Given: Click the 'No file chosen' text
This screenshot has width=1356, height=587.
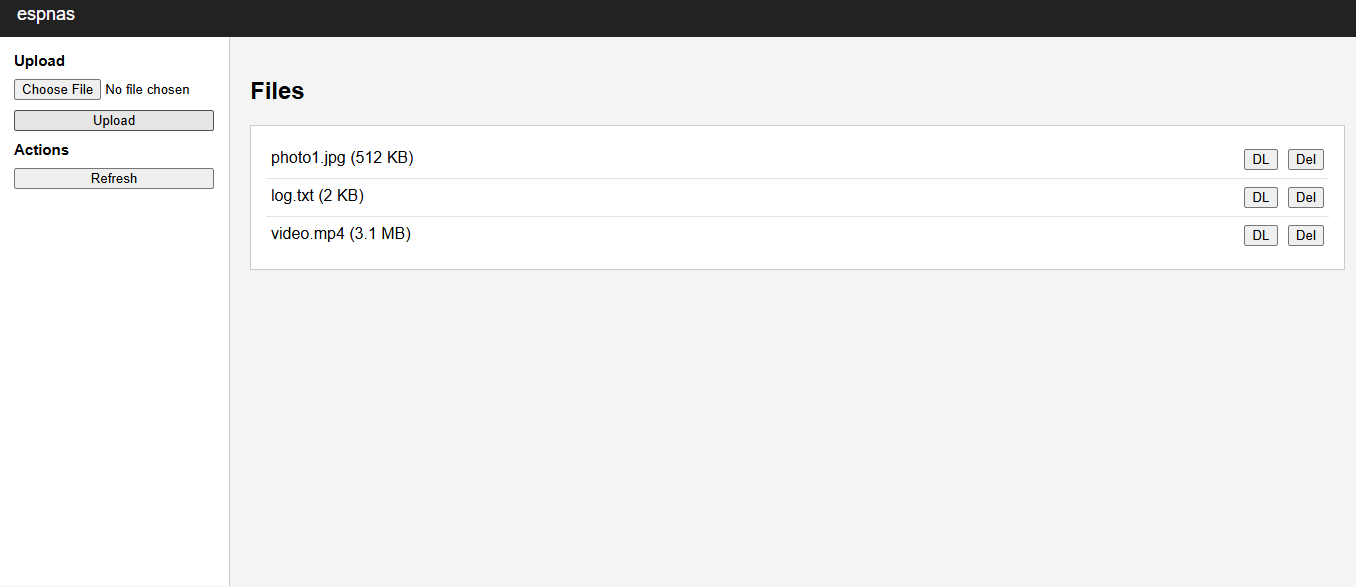Looking at the screenshot, I should 147,90.
